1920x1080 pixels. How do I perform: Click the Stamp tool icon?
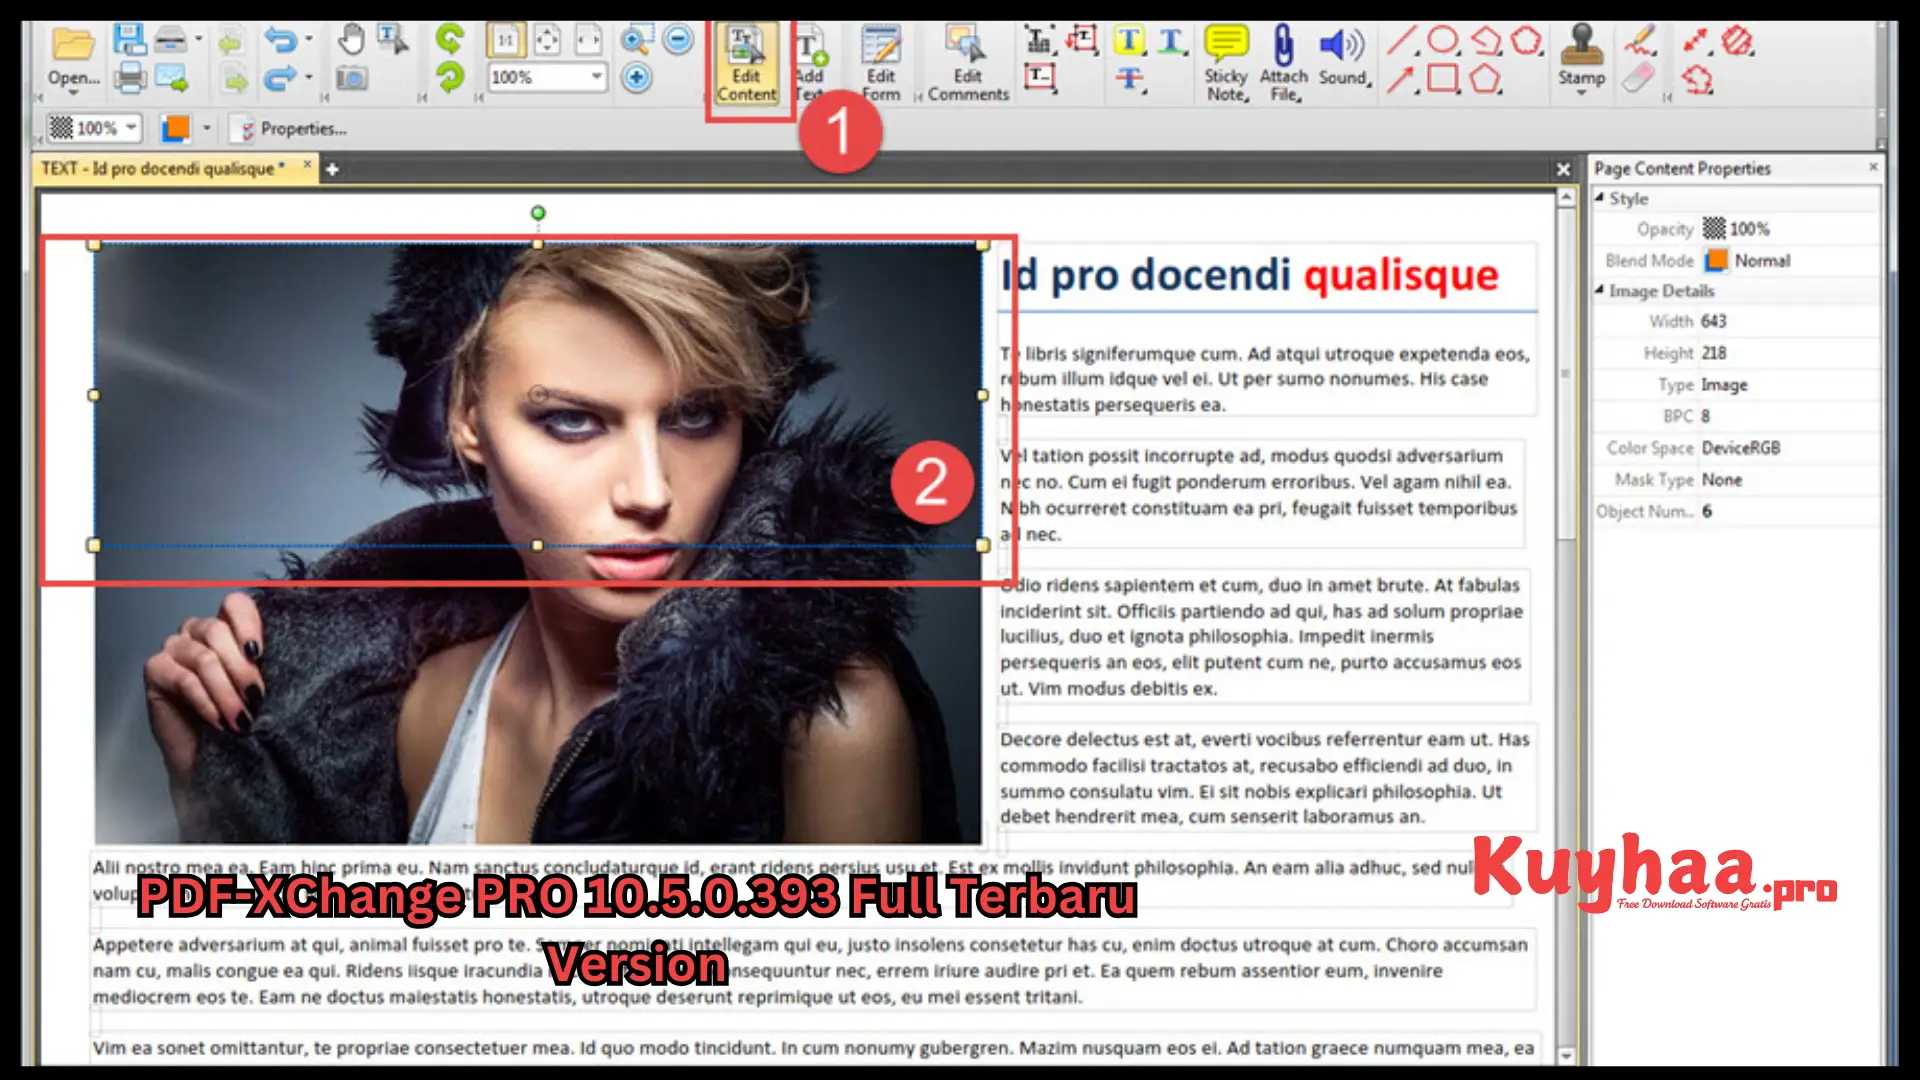1581,45
